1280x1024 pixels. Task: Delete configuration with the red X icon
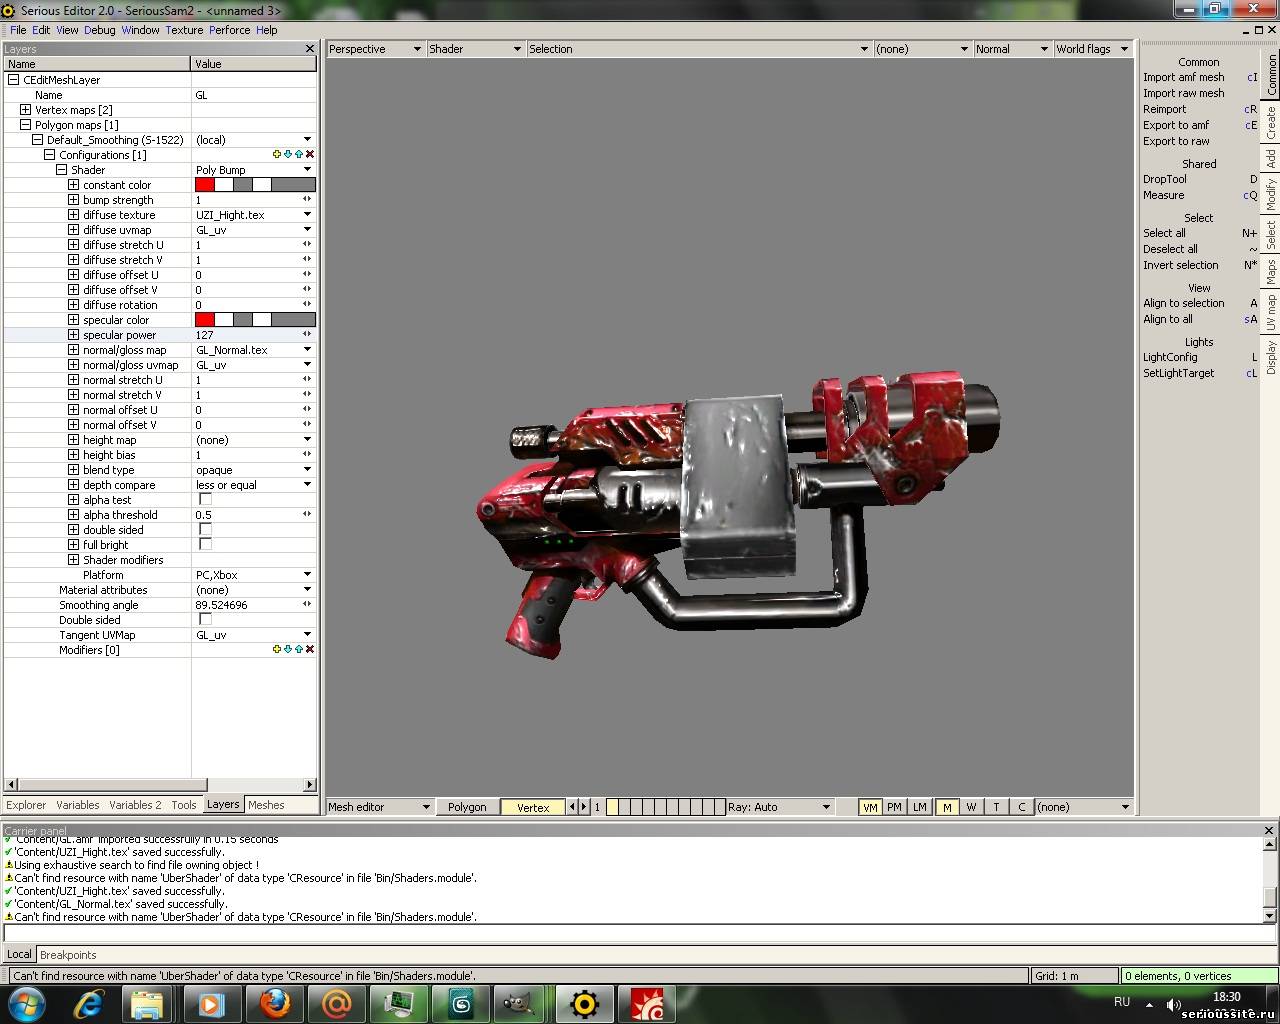pos(310,154)
